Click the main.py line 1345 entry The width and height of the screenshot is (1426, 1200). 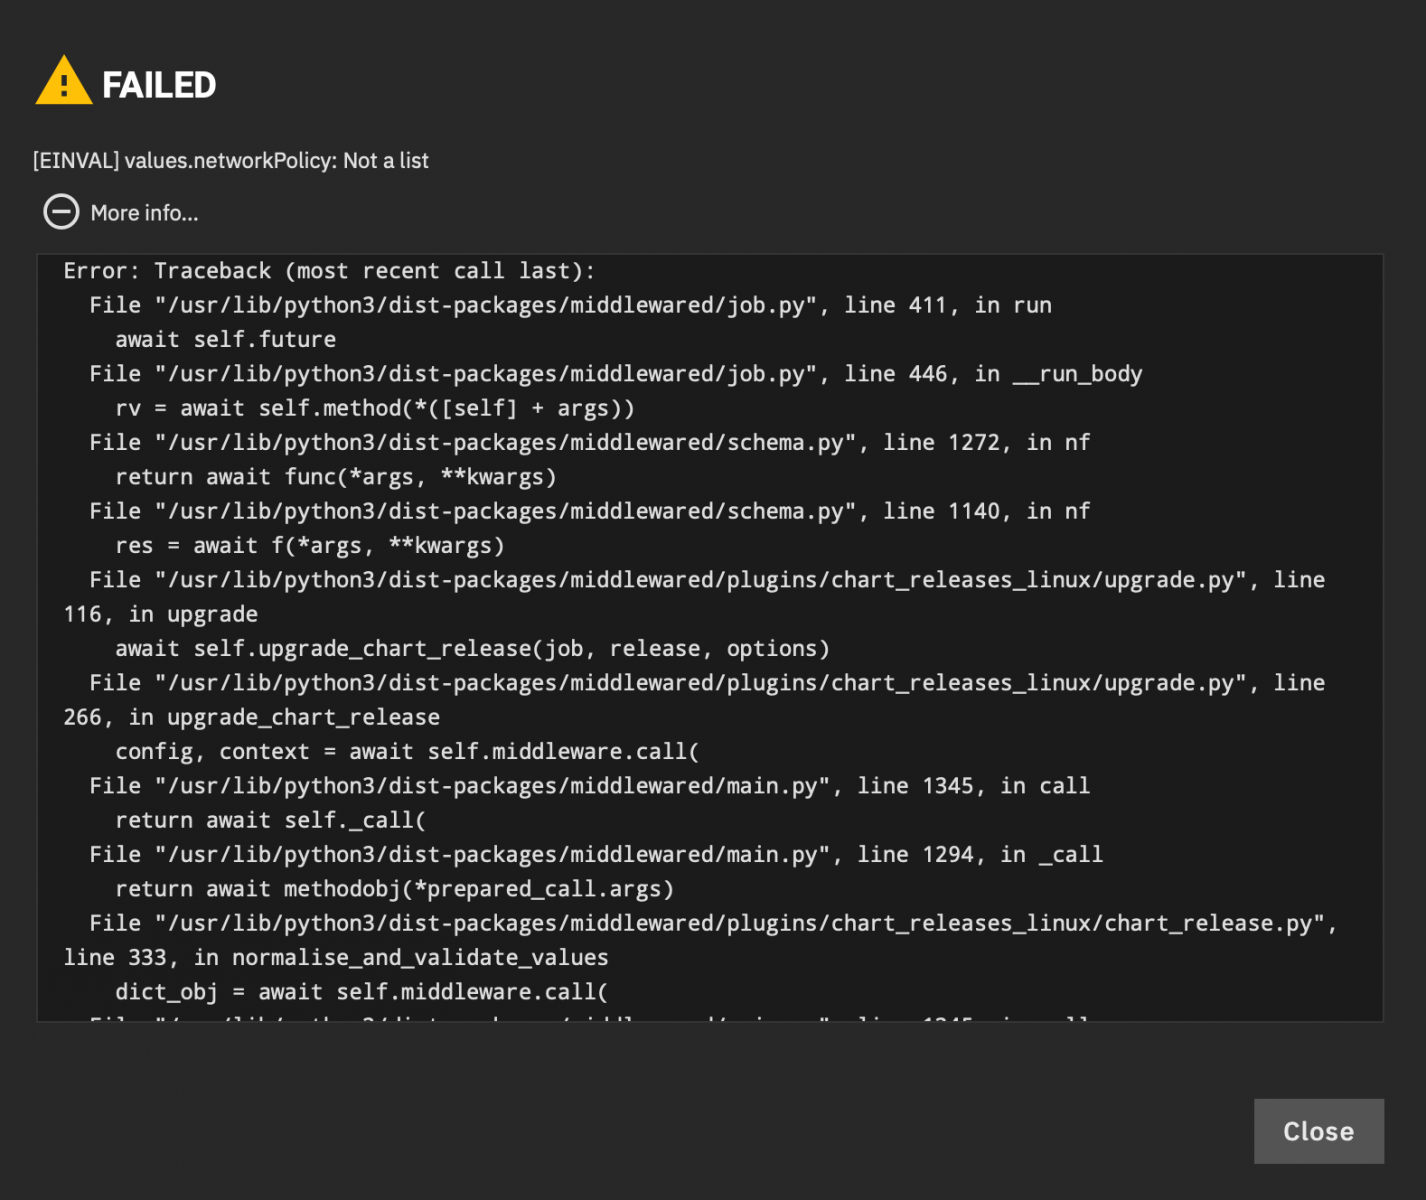click(x=590, y=786)
